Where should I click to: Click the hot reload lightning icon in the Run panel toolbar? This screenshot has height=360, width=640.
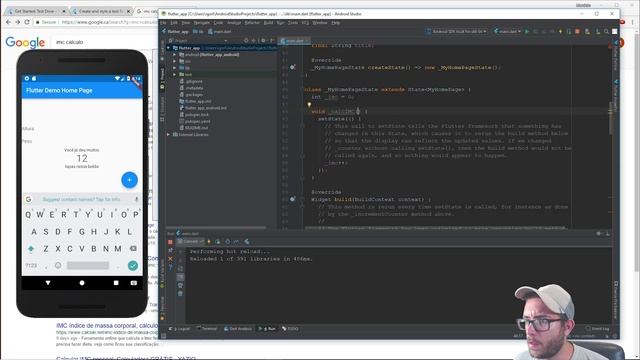point(209,242)
